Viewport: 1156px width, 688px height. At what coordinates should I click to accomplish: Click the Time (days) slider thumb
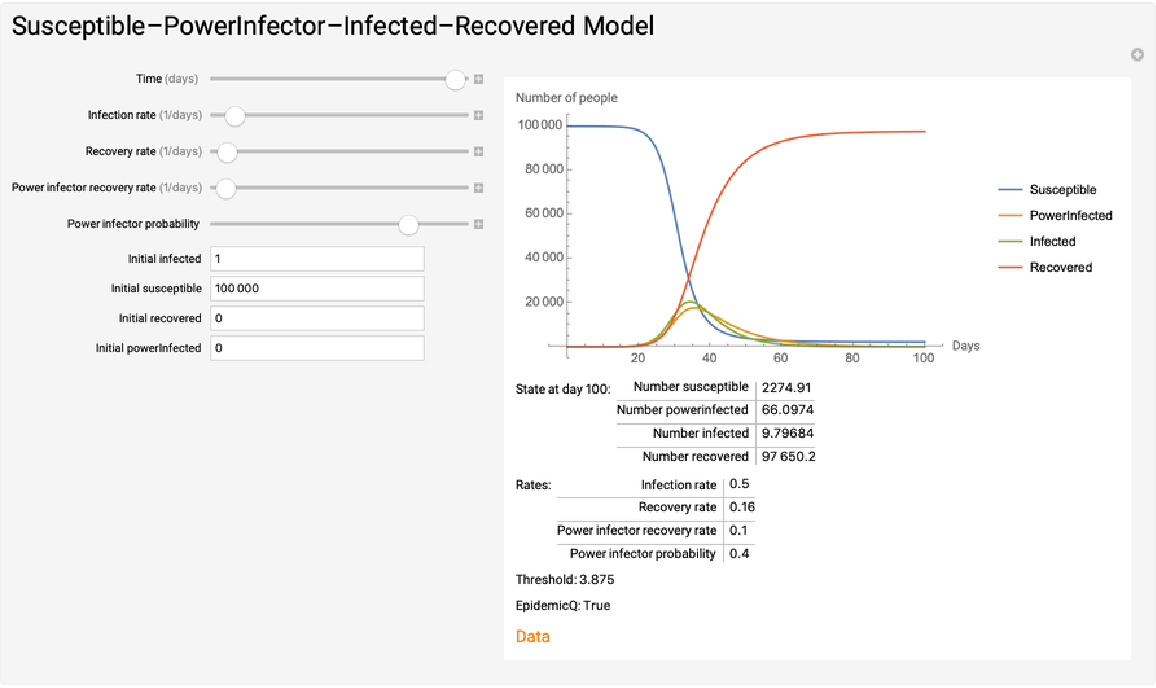(x=456, y=80)
